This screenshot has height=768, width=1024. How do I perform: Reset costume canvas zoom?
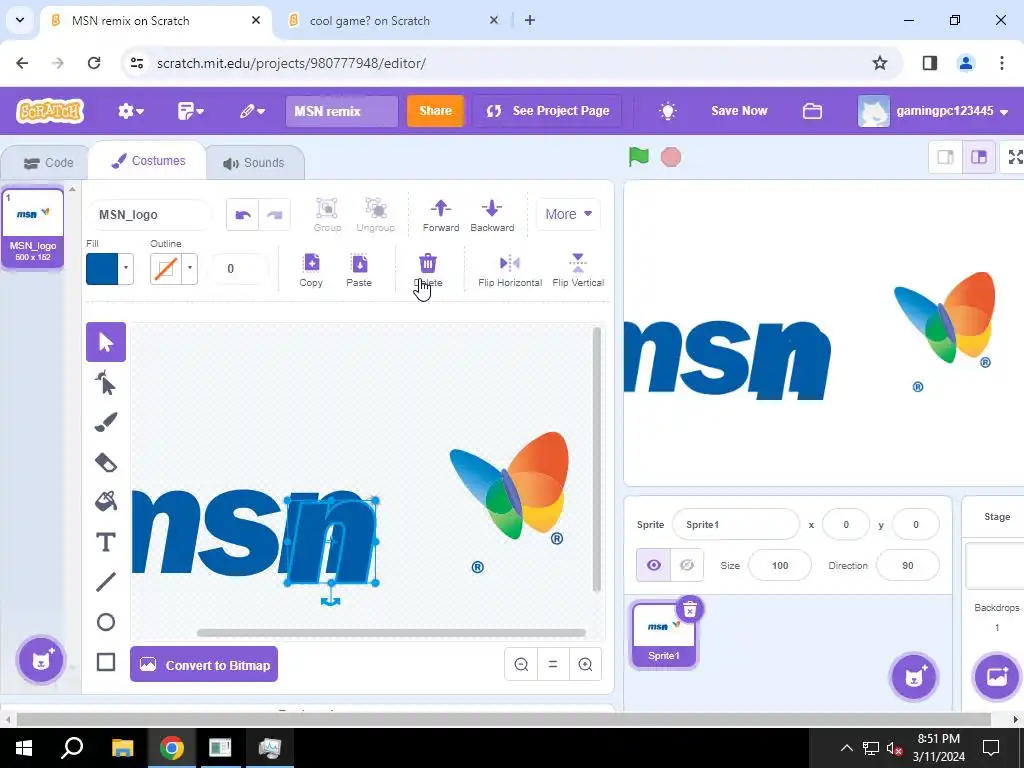[x=553, y=664]
